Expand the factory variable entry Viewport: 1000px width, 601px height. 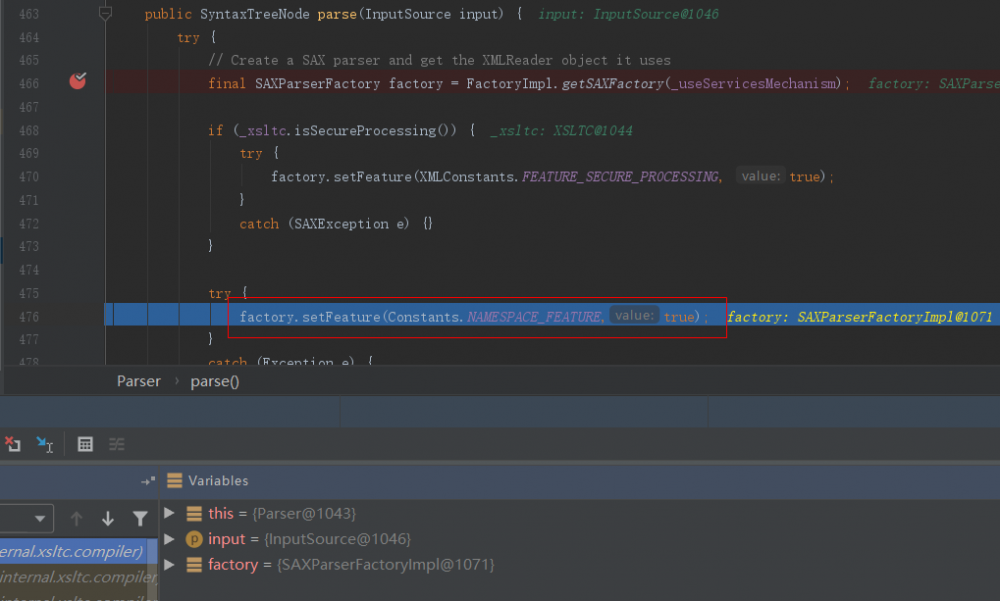pyautogui.click(x=170, y=564)
